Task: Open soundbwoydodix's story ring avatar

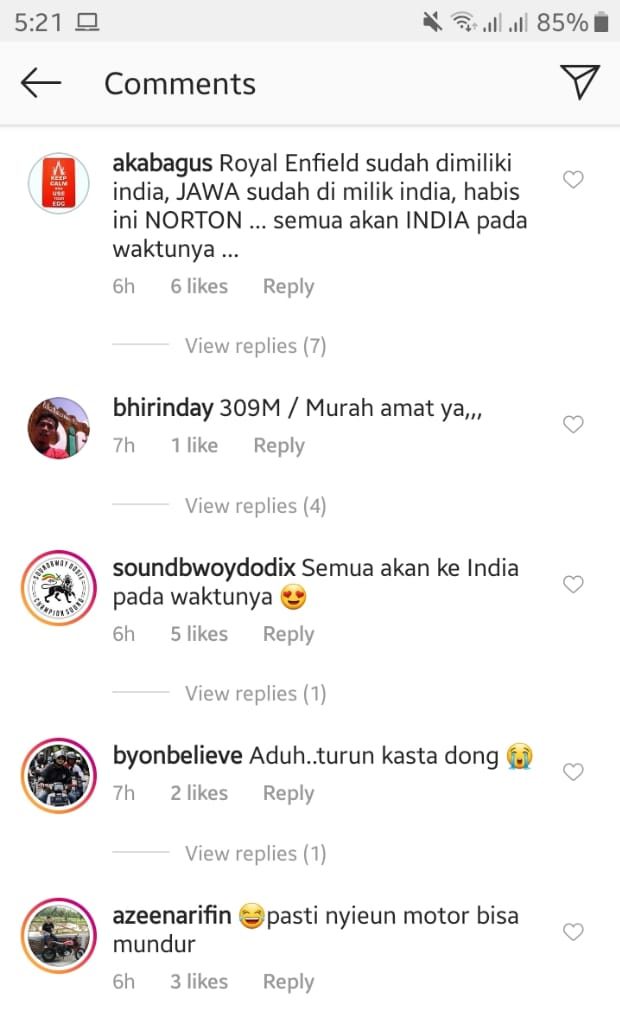Action: coord(59,588)
